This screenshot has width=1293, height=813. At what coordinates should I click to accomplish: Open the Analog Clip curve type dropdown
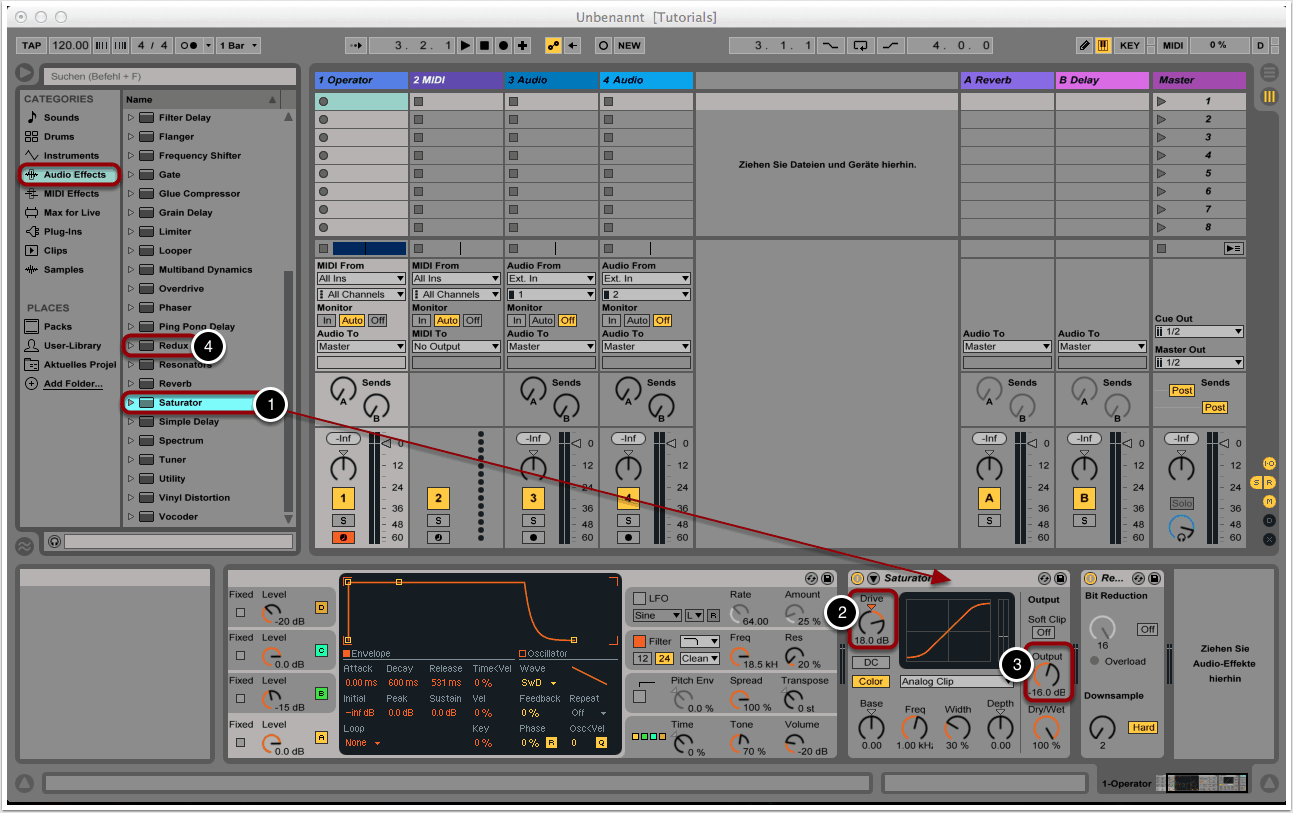click(x=955, y=682)
